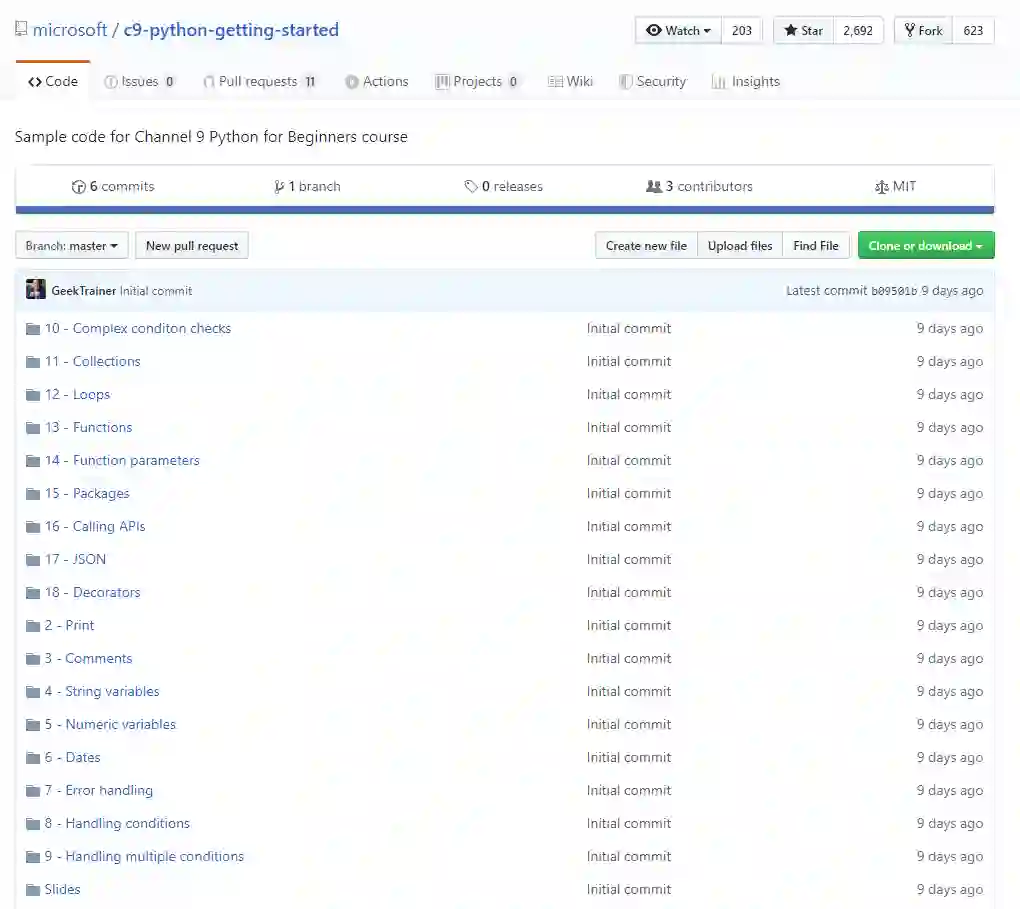Select folder icon beside 7 - Error handling
The width and height of the screenshot is (1020, 909).
[x=33, y=791]
